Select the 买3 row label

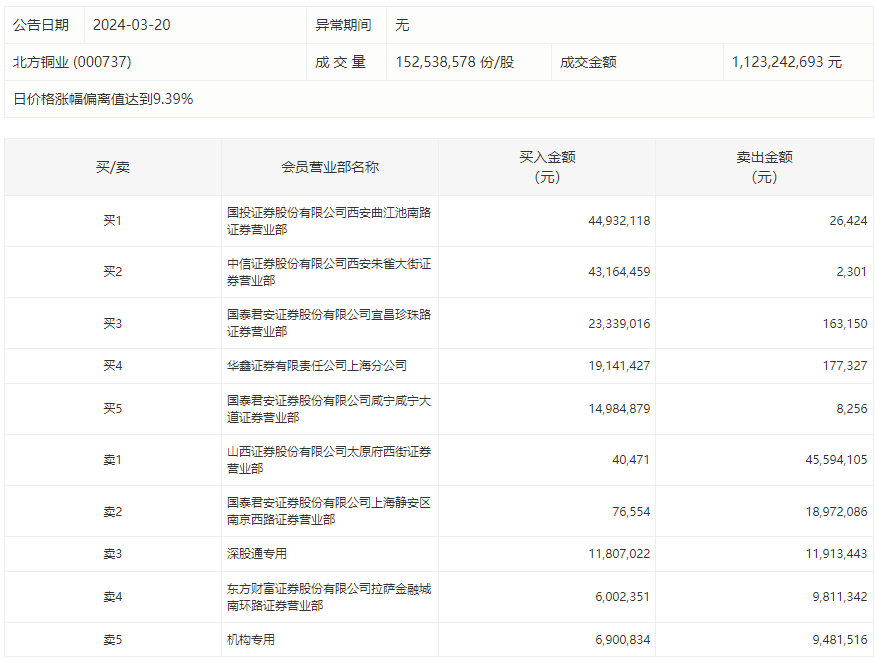tap(112, 324)
